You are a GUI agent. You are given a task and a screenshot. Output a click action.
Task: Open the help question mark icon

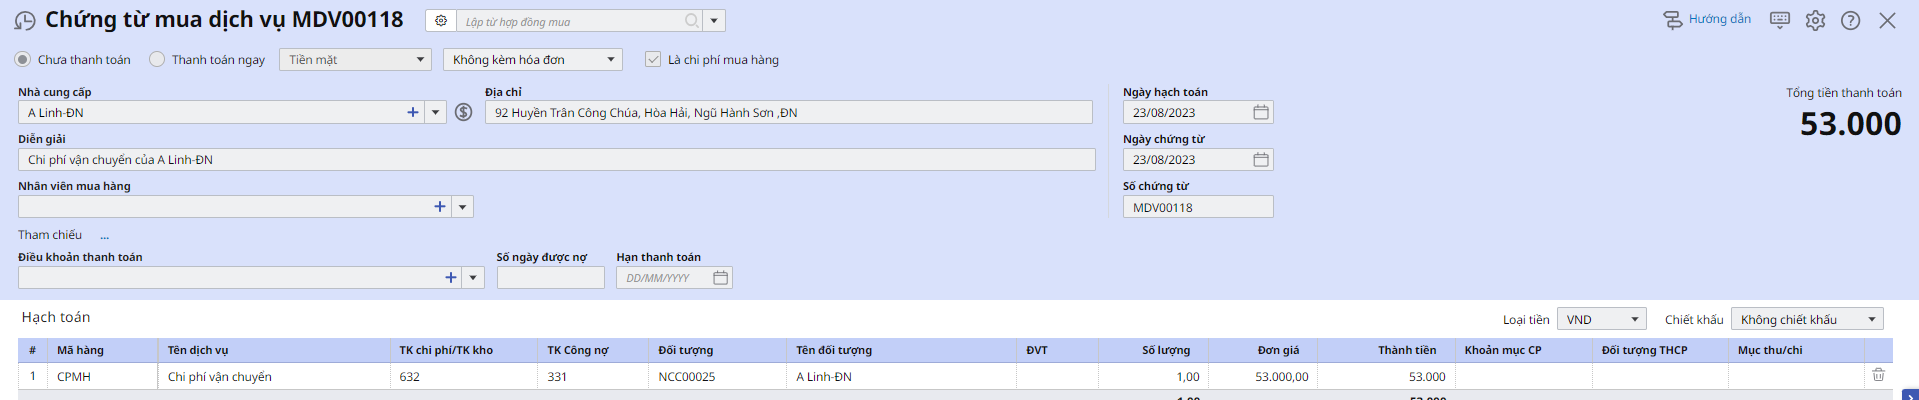point(1851,21)
